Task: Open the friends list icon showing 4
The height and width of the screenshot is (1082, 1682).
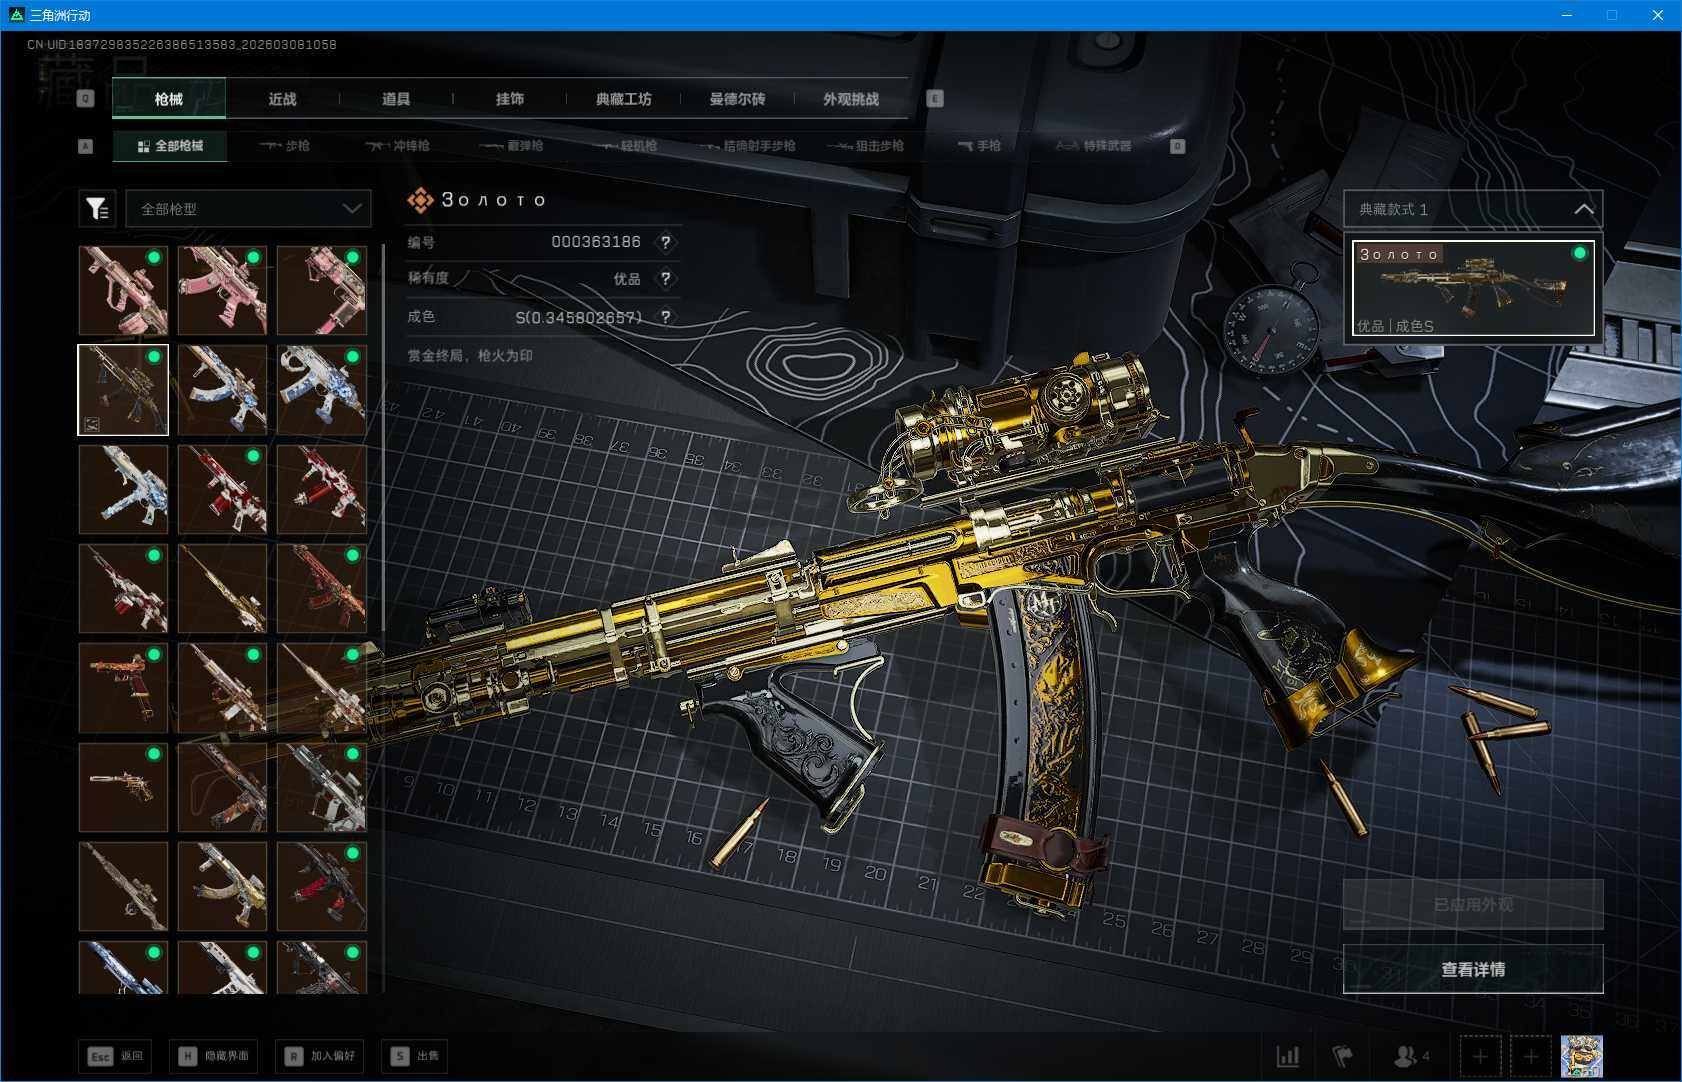Action: (x=1411, y=1056)
